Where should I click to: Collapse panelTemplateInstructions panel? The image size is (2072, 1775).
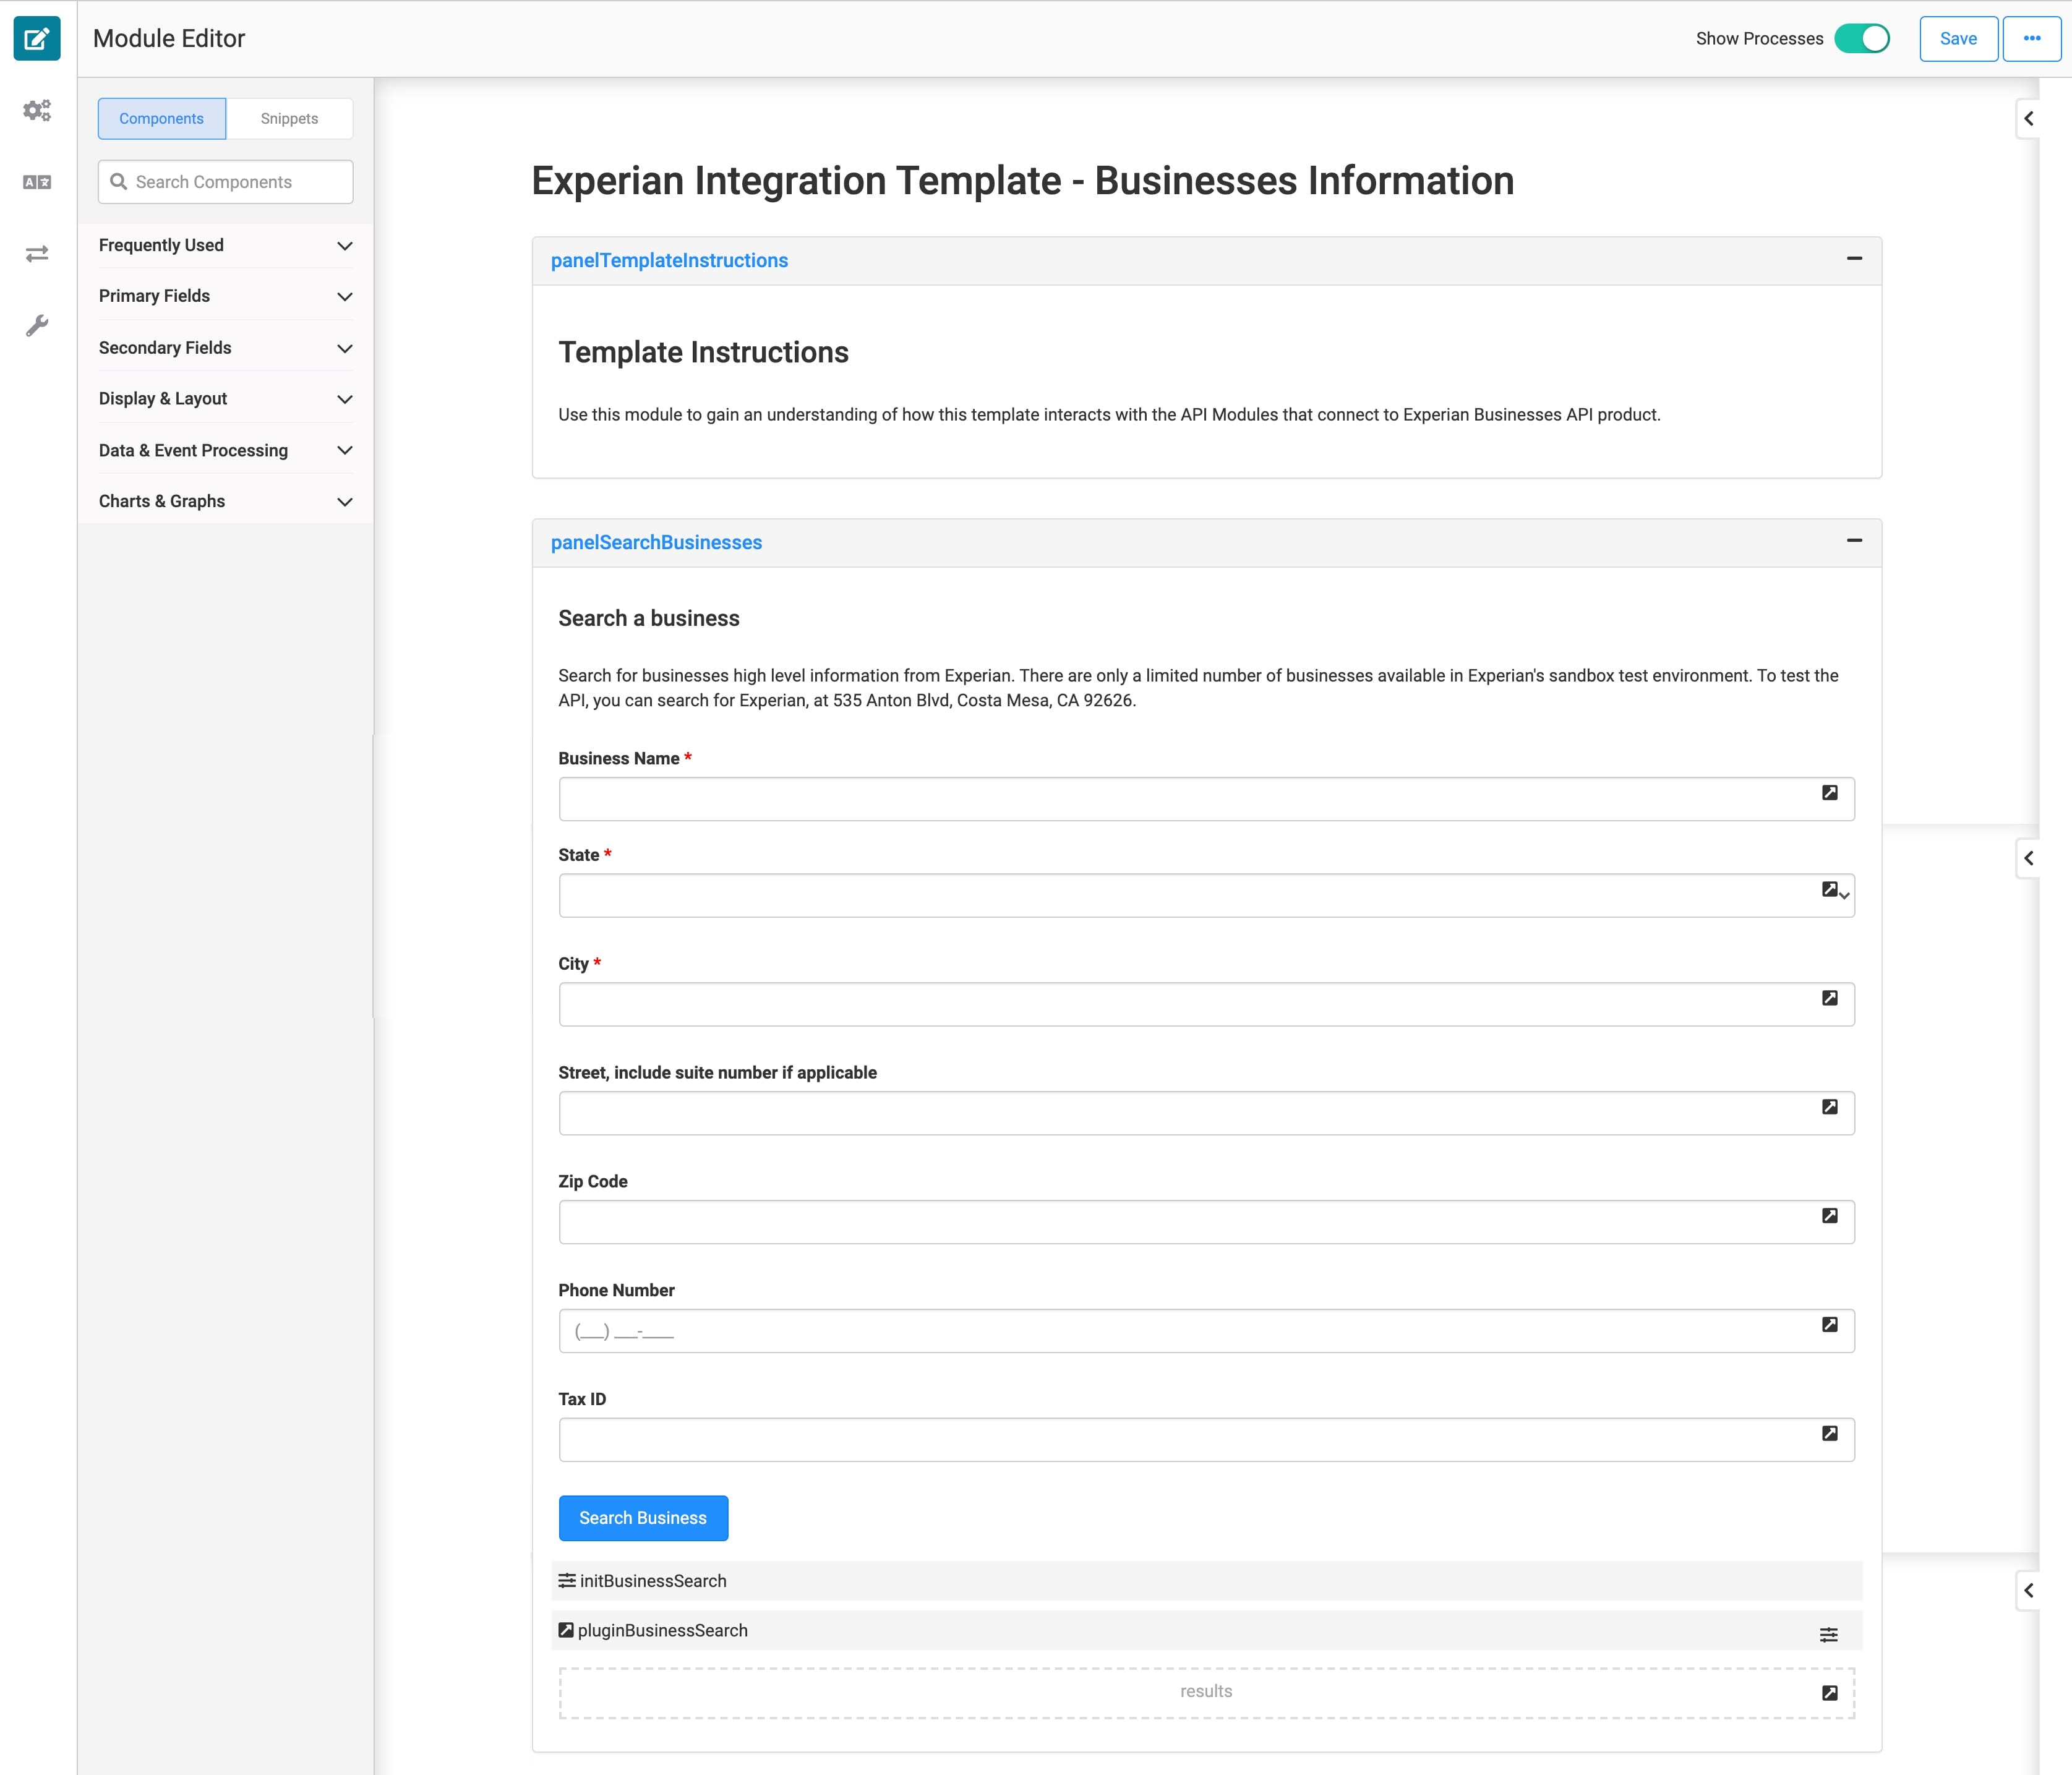click(x=1854, y=259)
